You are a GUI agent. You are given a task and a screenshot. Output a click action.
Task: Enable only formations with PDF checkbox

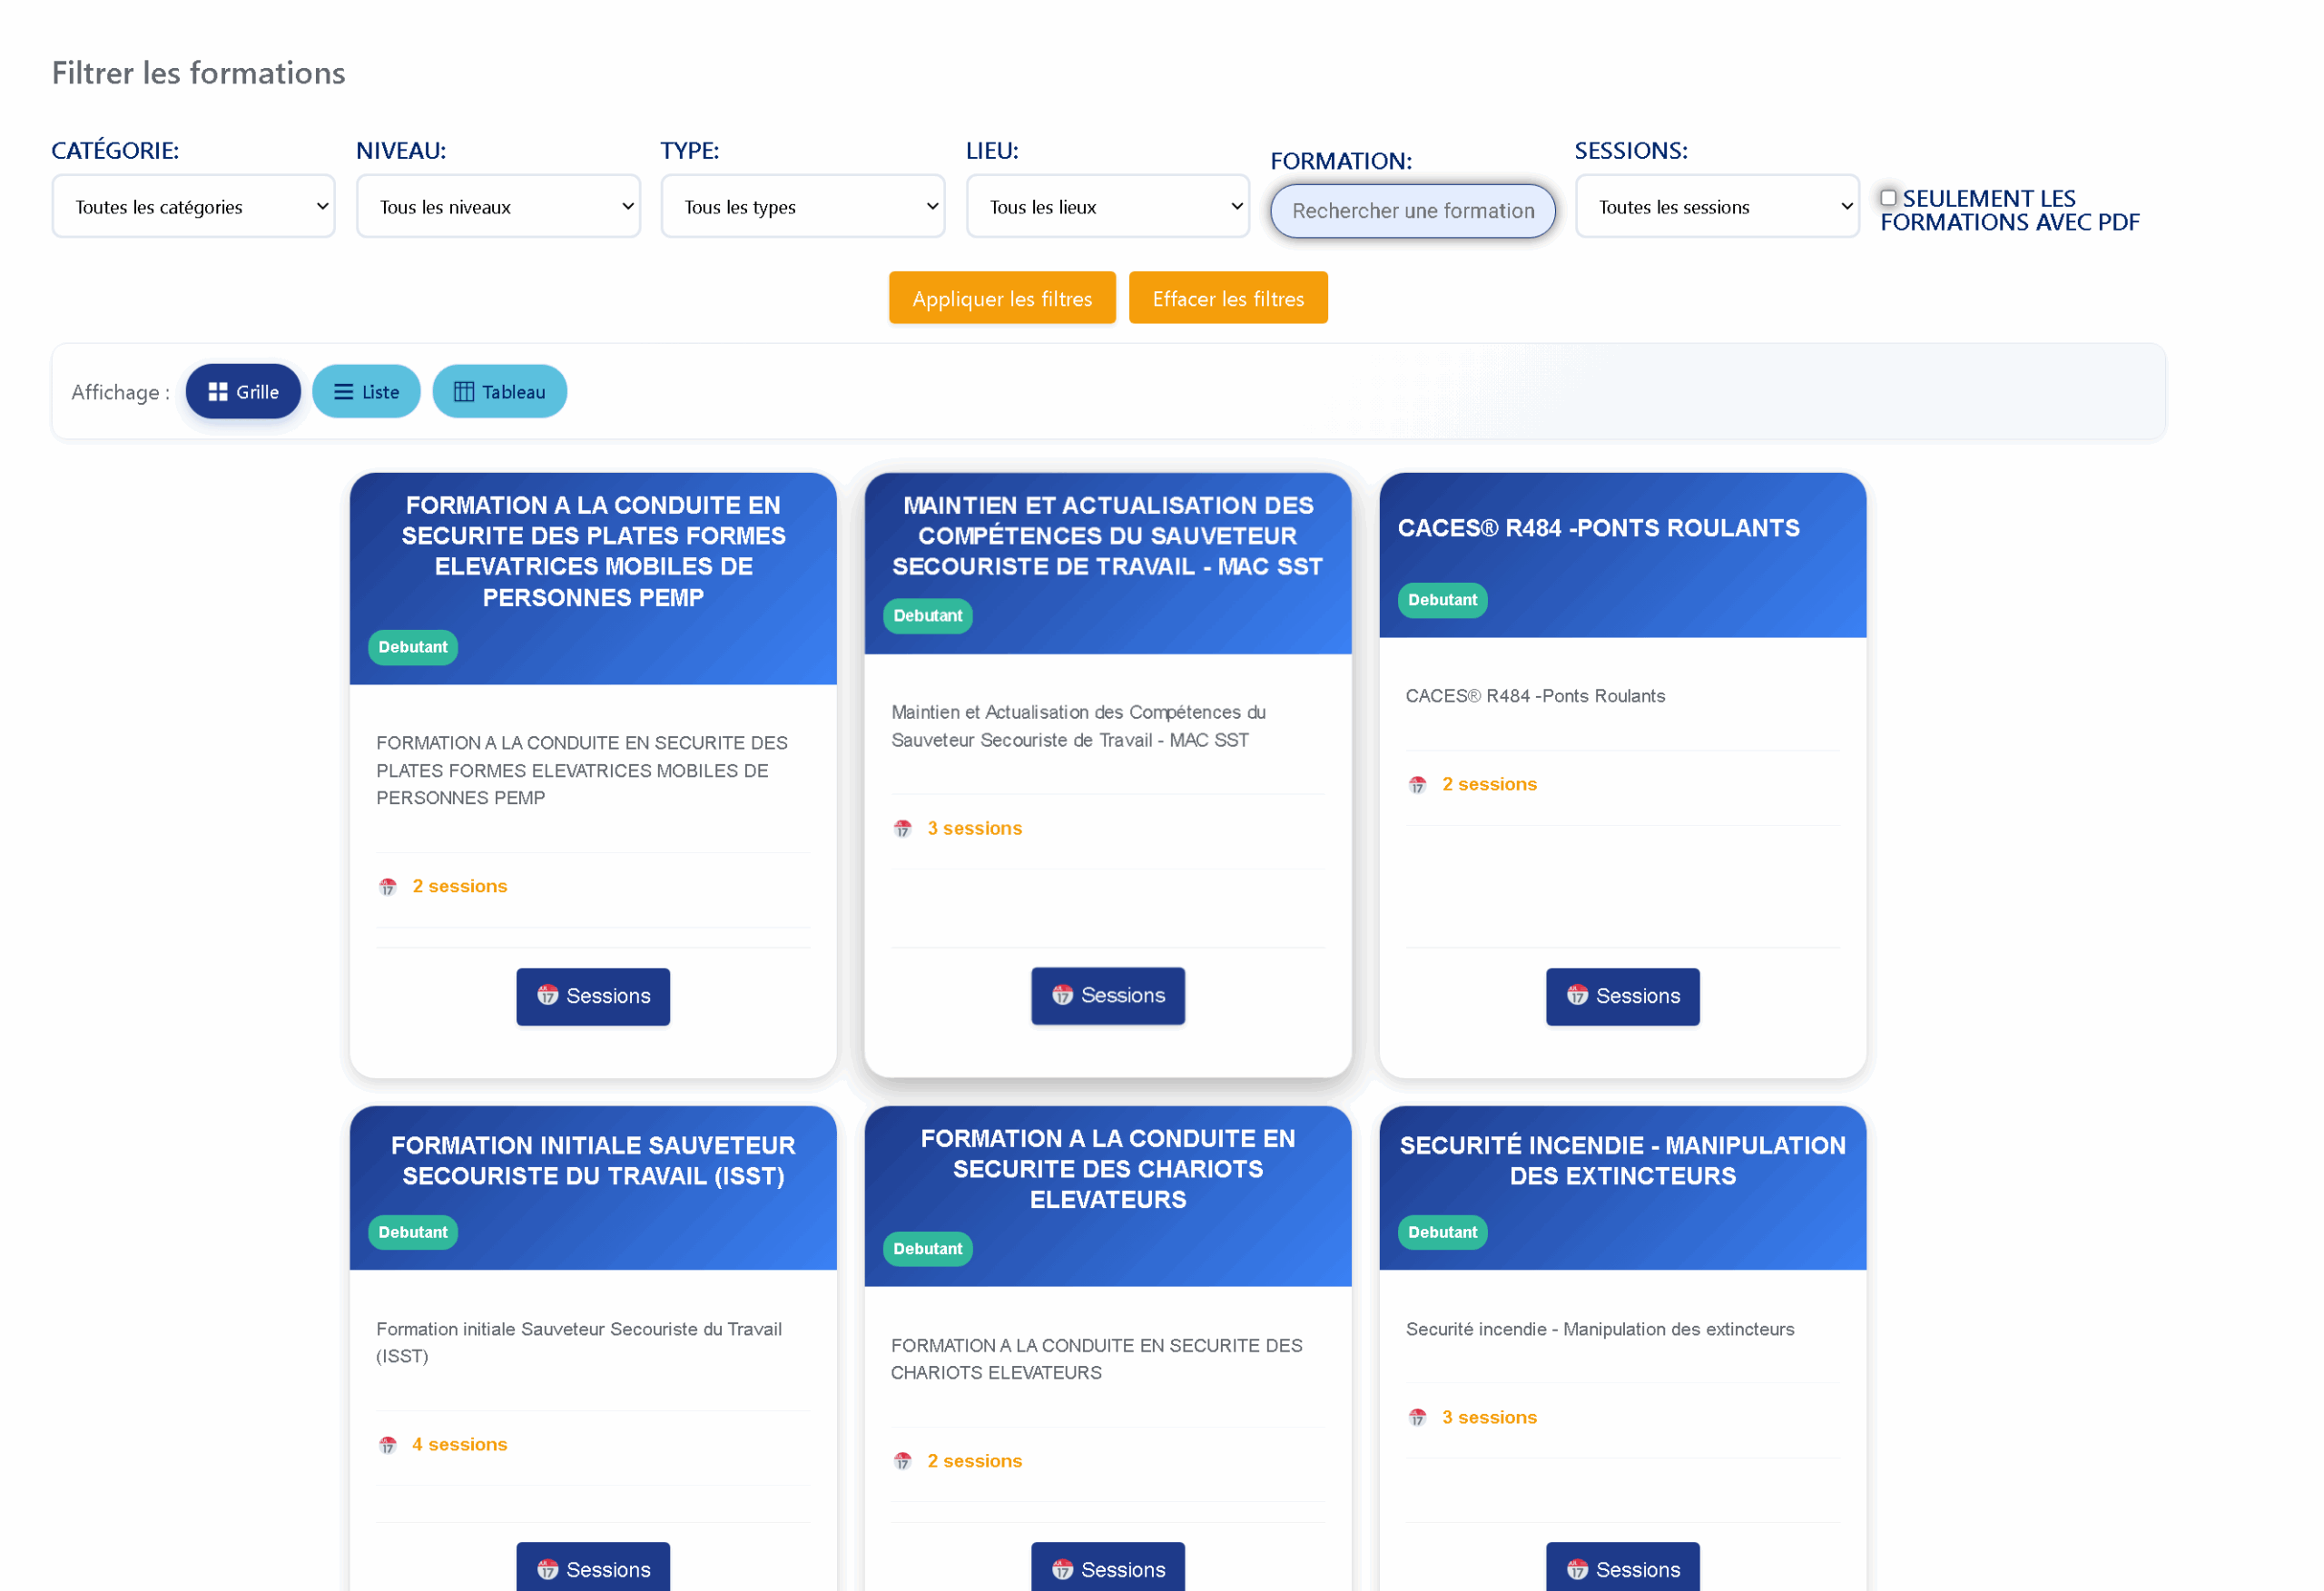tap(1888, 198)
